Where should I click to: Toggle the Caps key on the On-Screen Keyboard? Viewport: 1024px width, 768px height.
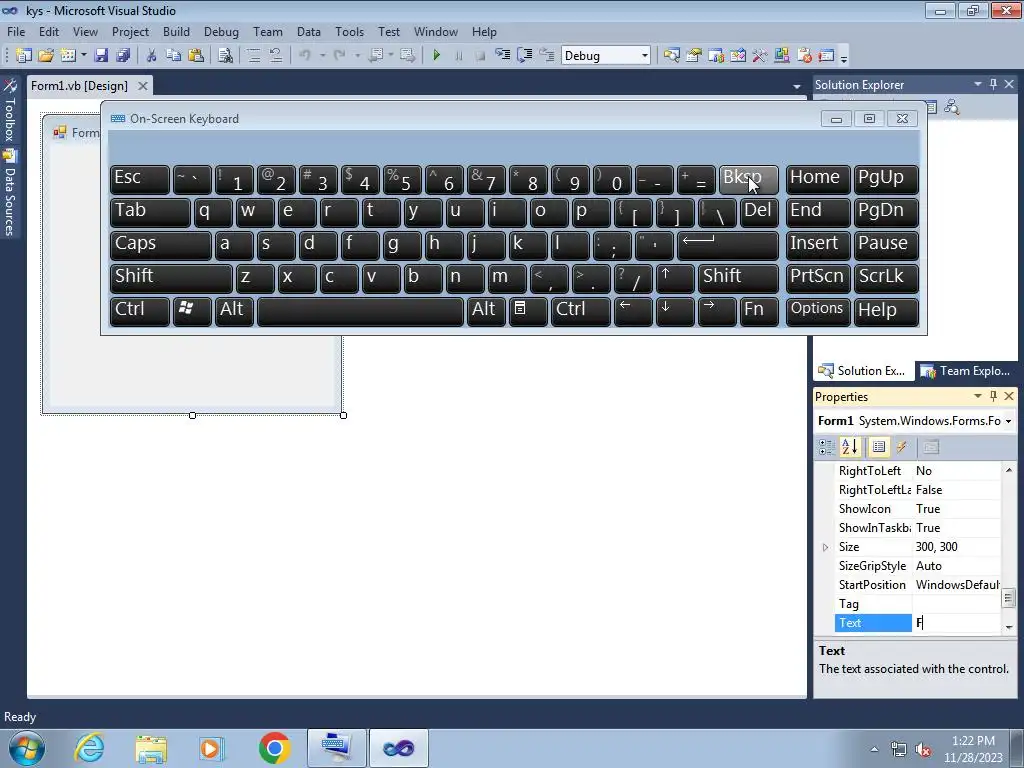click(x=160, y=245)
